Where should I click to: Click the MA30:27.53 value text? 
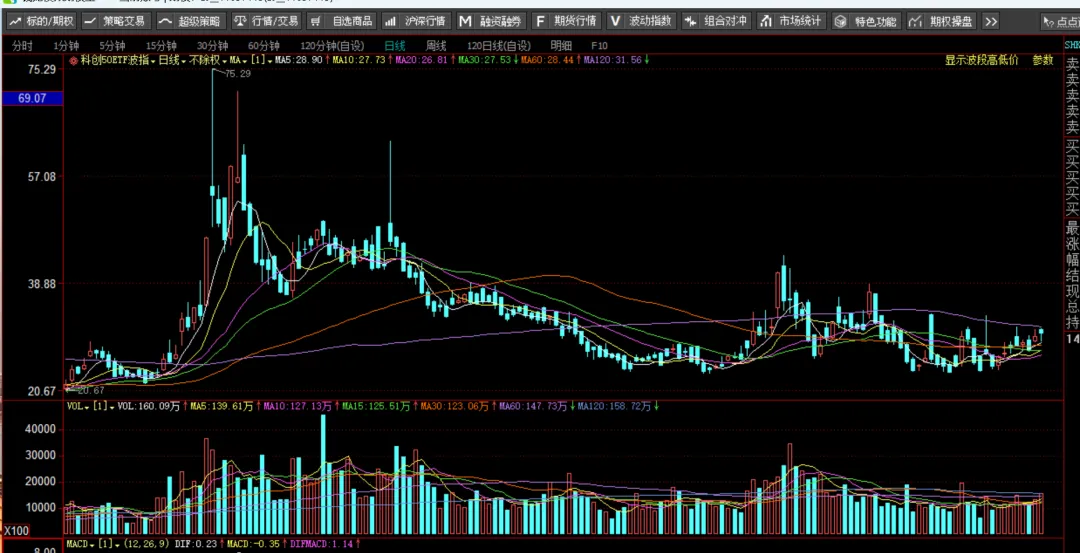pyautogui.click(x=484, y=61)
